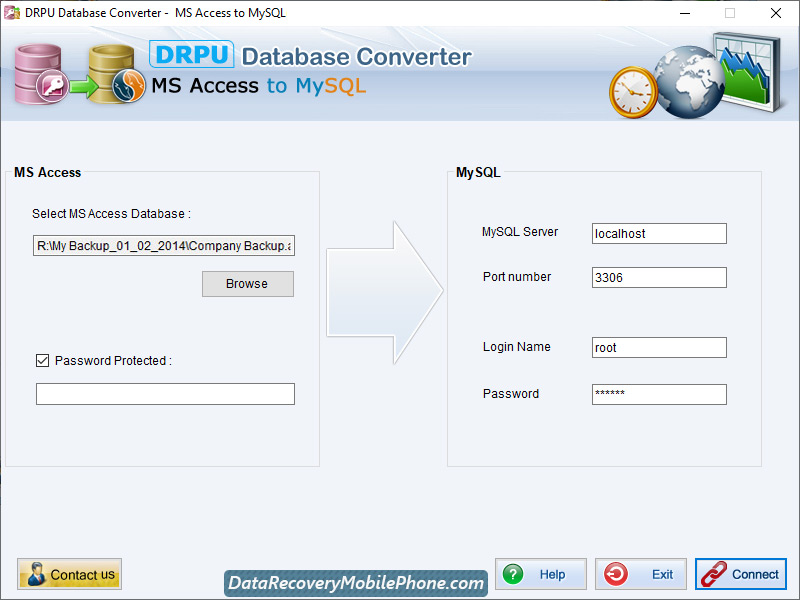
Task: Uncheck the Password Protected checkbox
Action: pos(42,361)
